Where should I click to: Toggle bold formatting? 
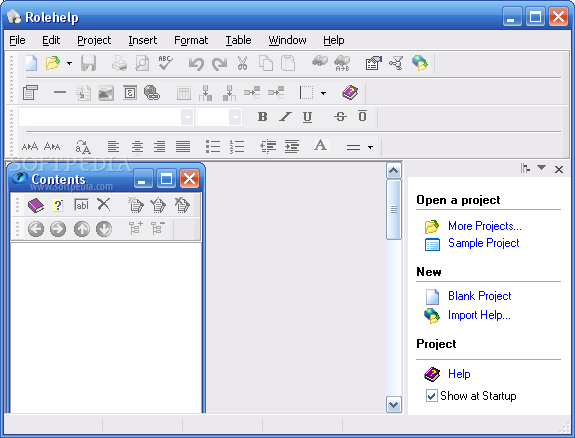click(x=262, y=117)
